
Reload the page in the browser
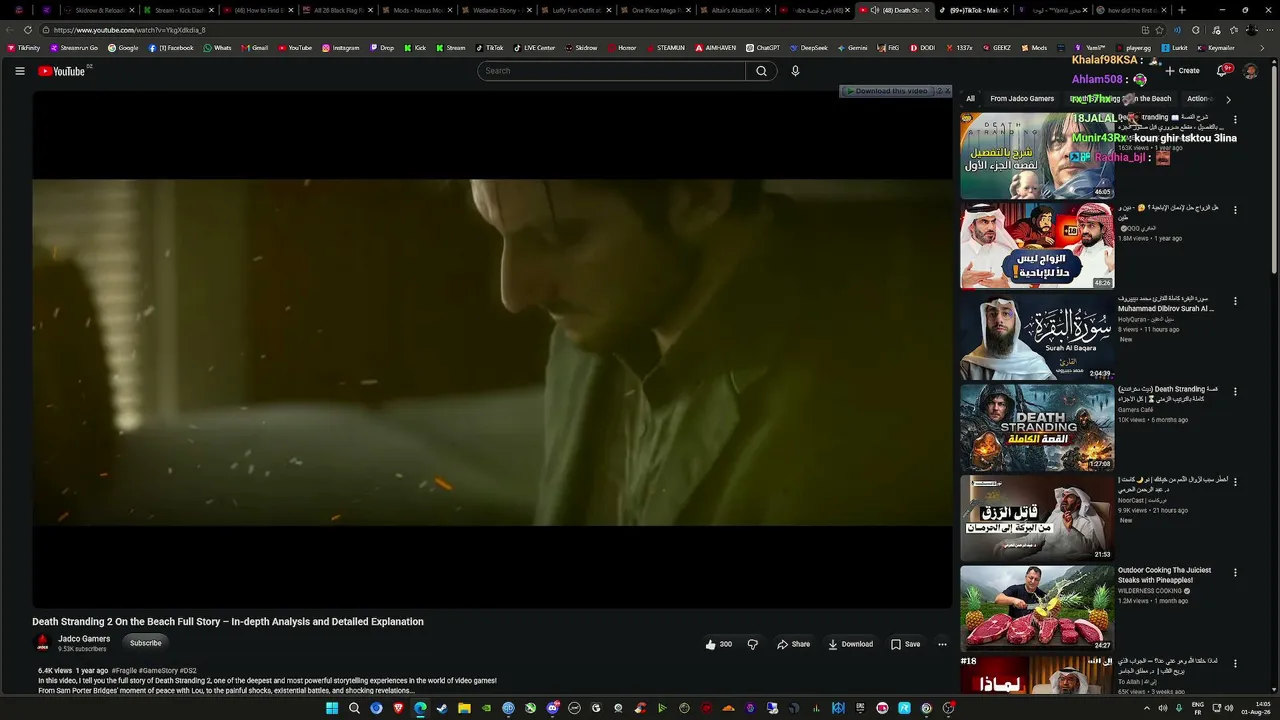tap(28, 30)
